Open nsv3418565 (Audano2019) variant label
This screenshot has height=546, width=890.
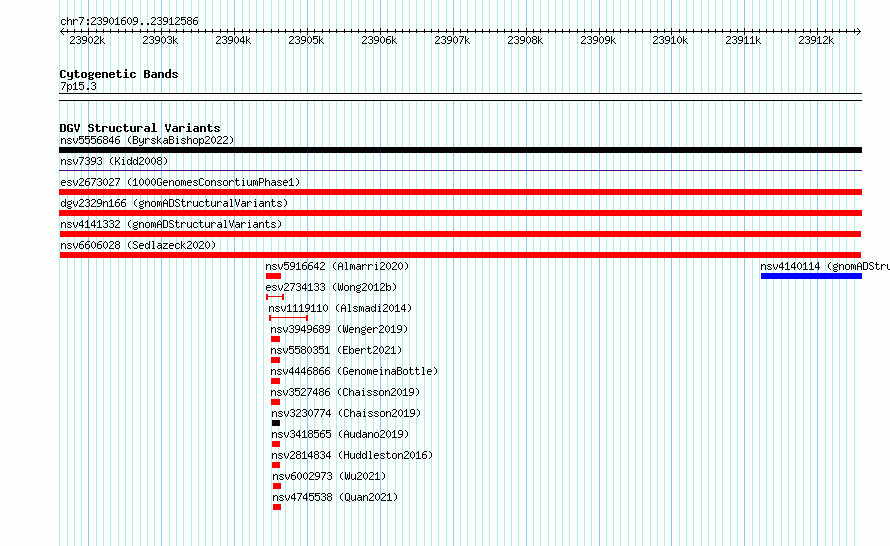tap(340, 434)
